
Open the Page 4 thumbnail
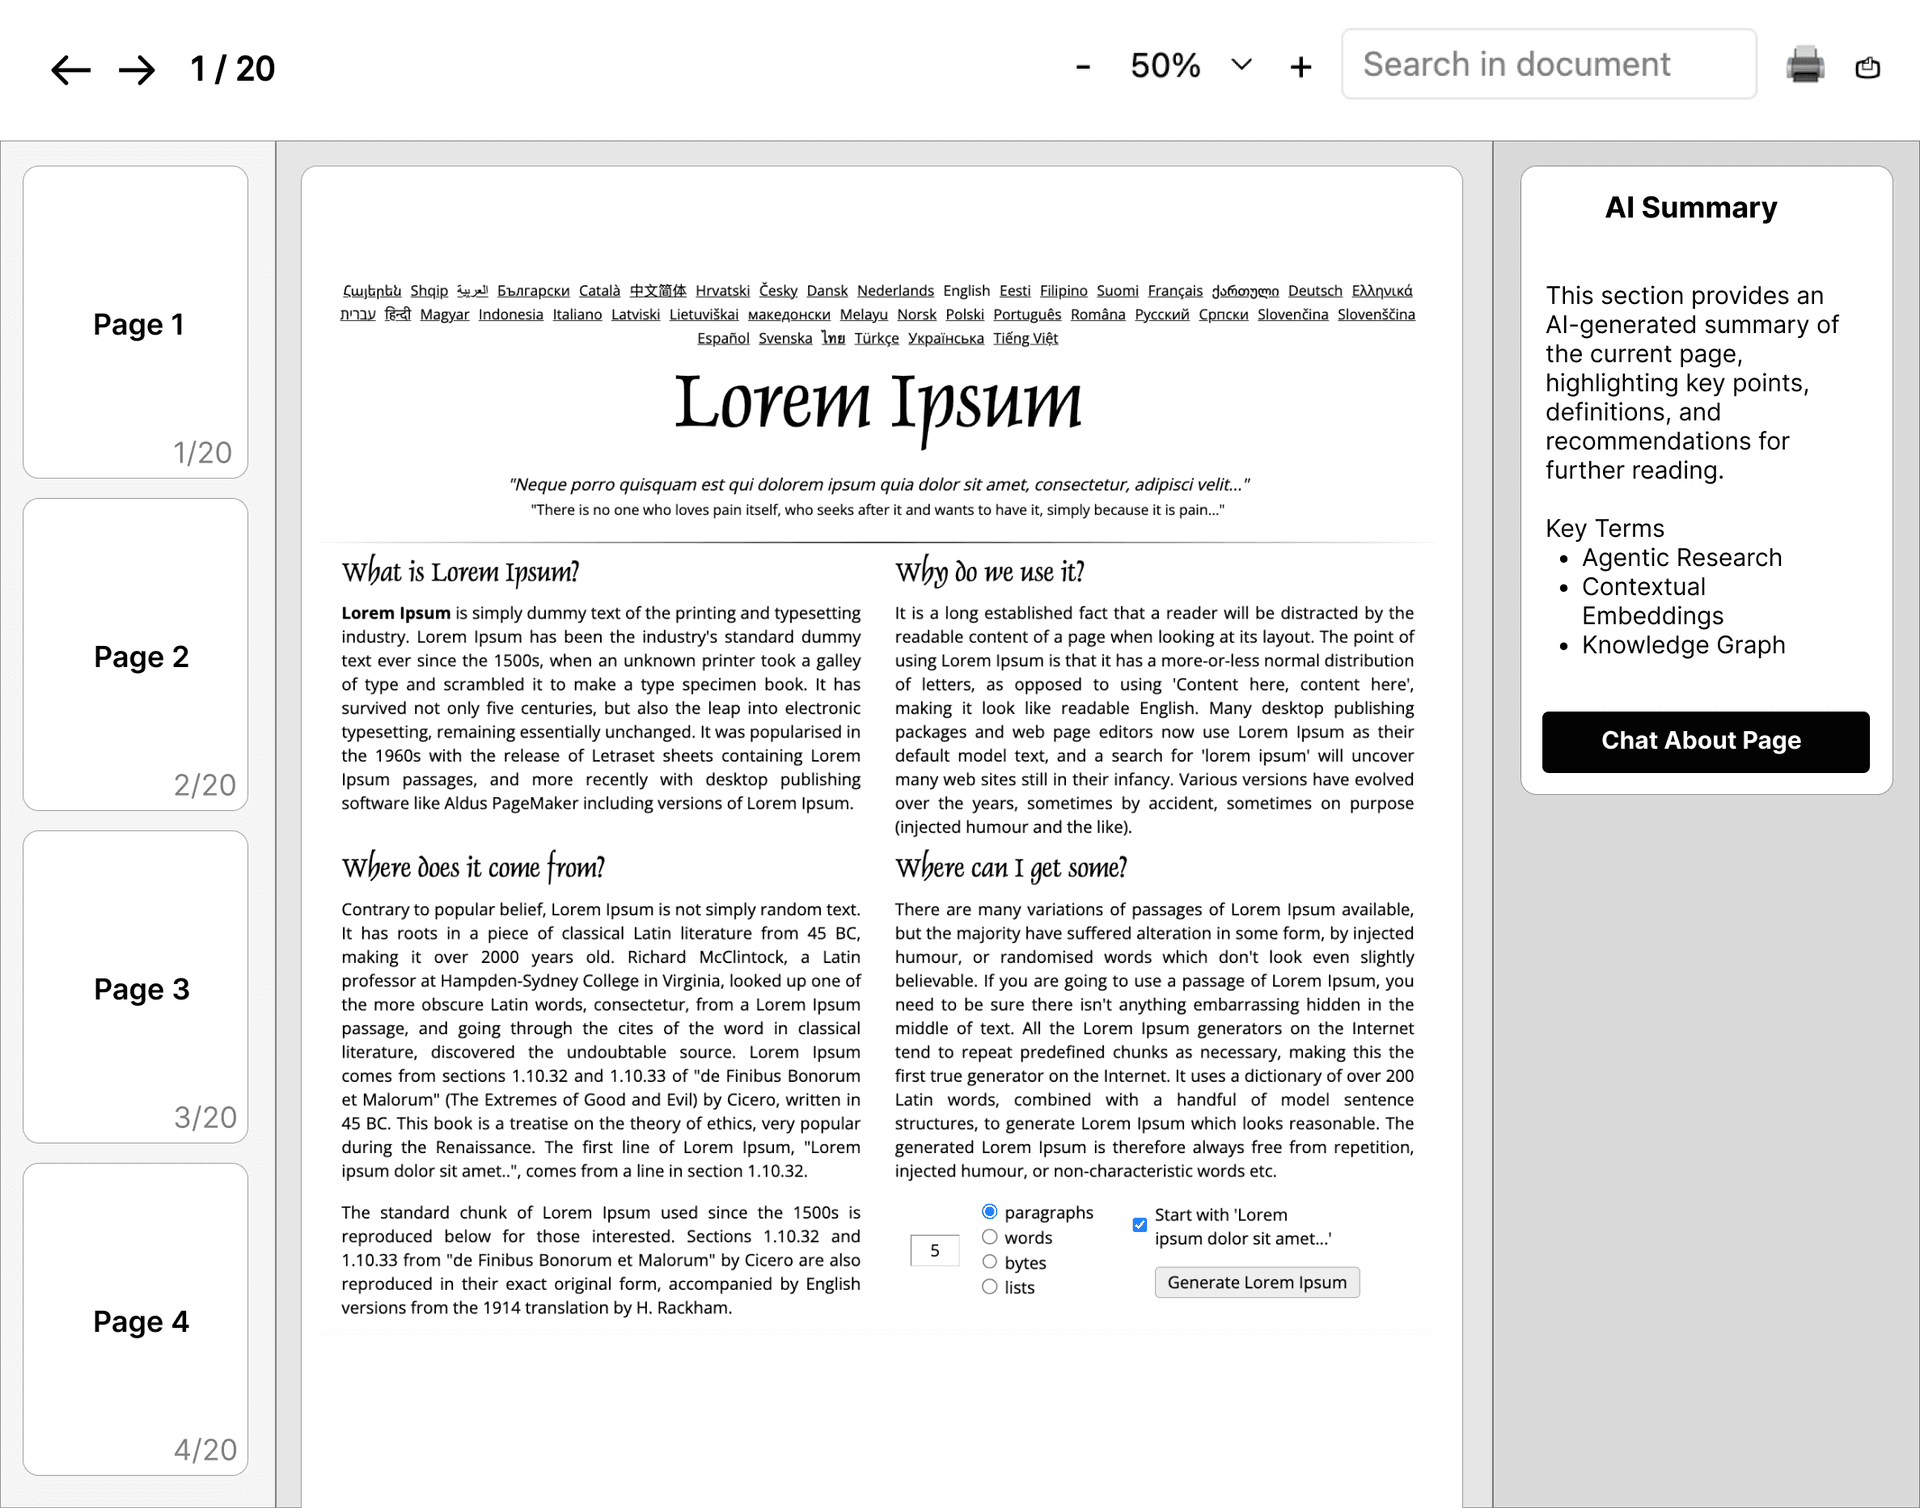(135, 1319)
